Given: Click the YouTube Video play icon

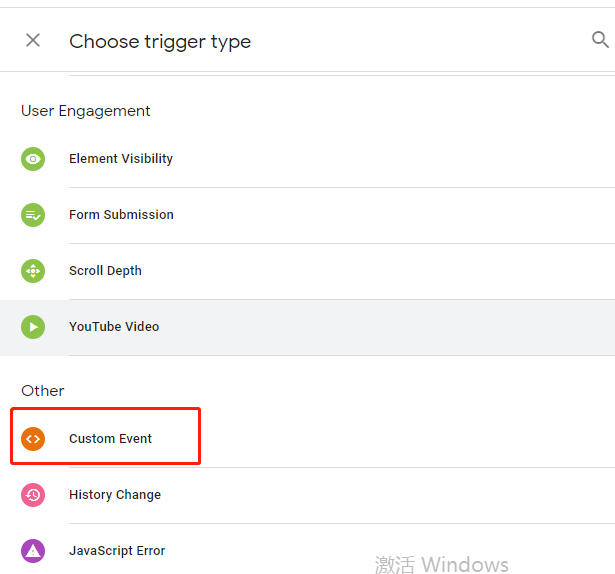Looking at the screenshot, I should [33, 327].
